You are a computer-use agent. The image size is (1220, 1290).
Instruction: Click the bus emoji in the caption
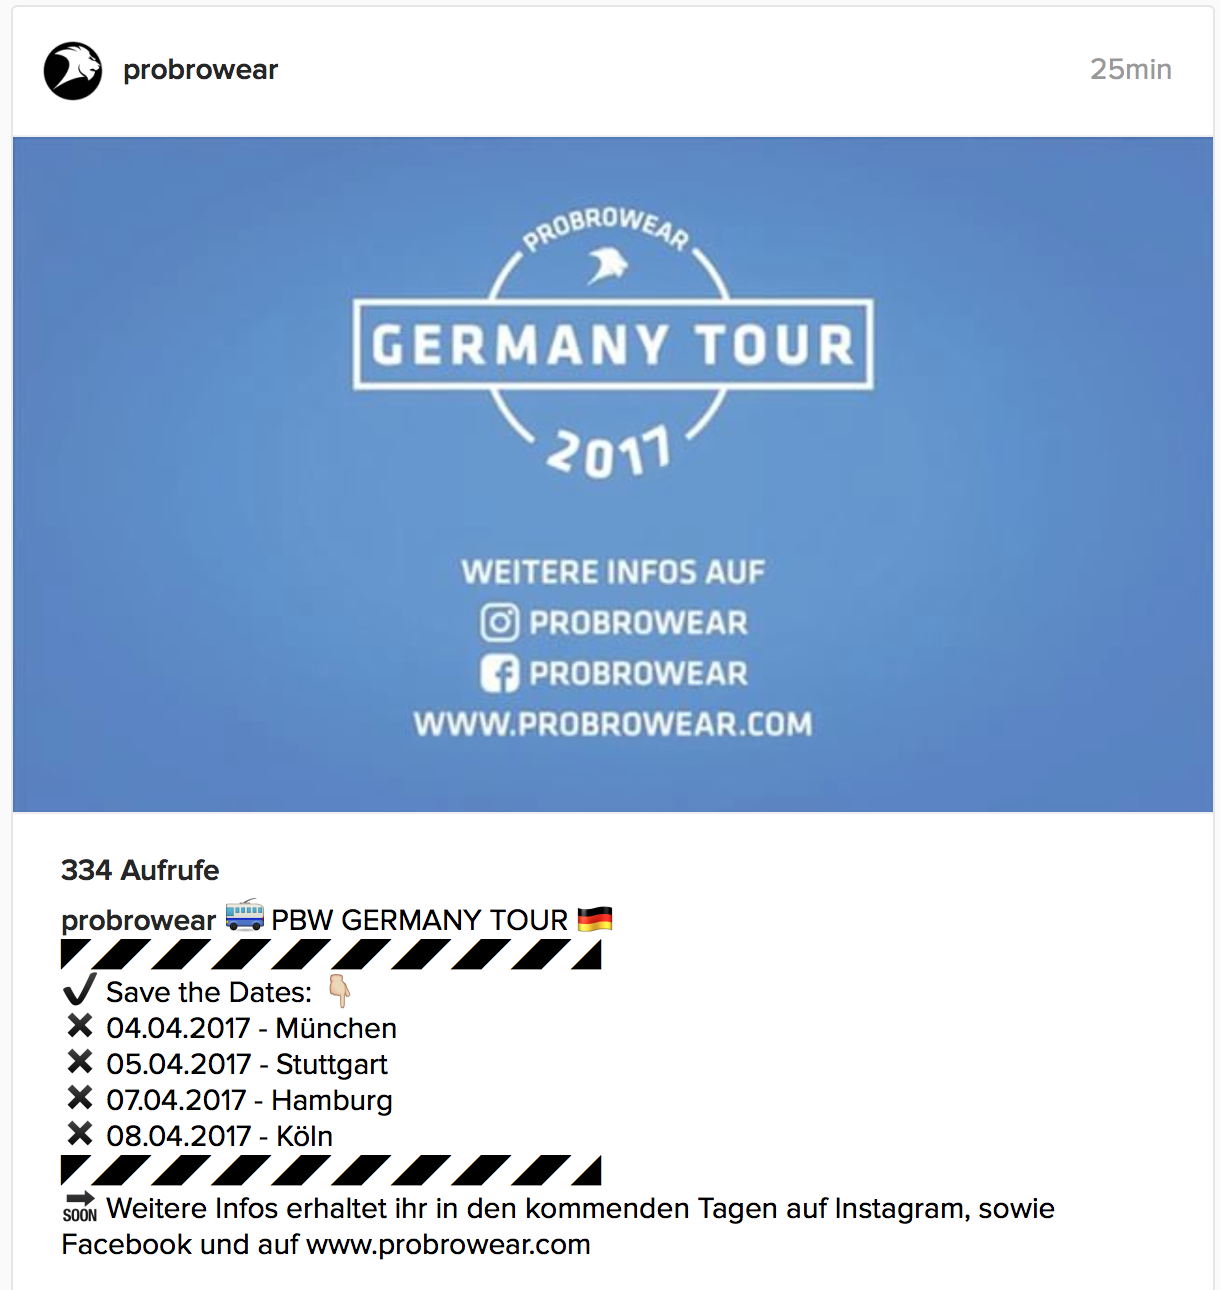click(x=244, y=916)
